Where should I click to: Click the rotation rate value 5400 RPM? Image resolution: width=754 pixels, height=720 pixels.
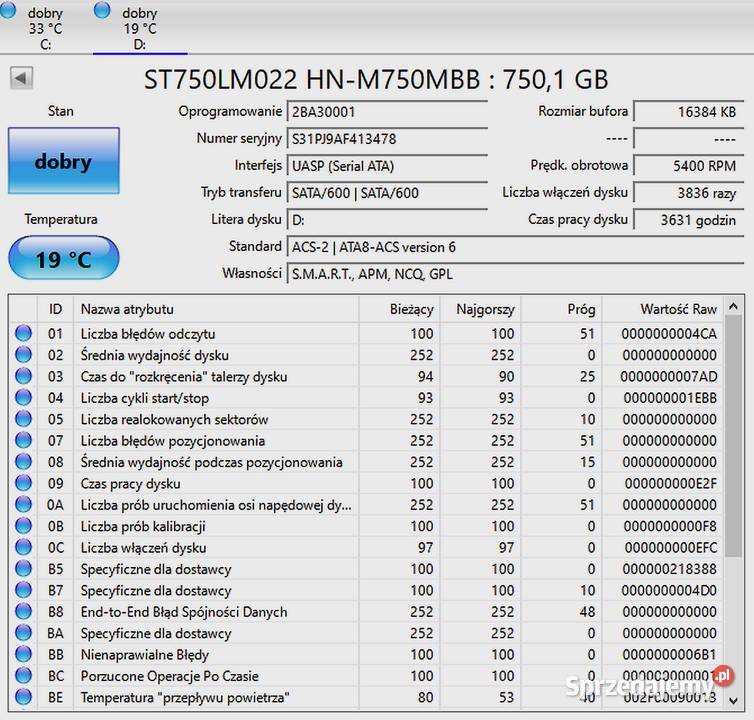(688, 166)
